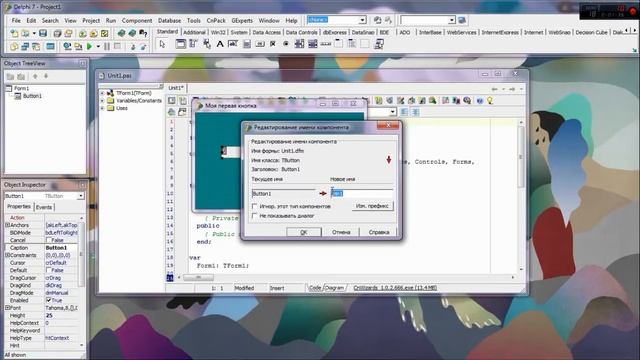This screenshot has width=640, height=360.
Task: Click the down arrow icon in Object TreeView
Action: [x=46, y=76]
